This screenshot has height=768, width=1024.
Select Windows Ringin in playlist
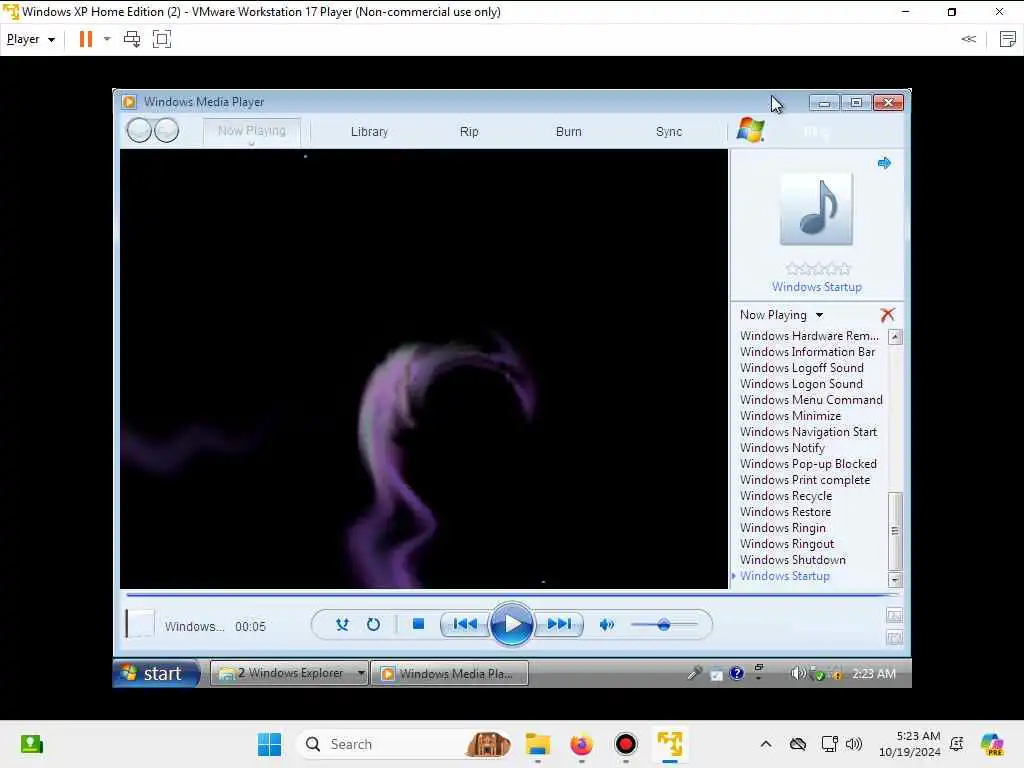[x=782, y=528]
